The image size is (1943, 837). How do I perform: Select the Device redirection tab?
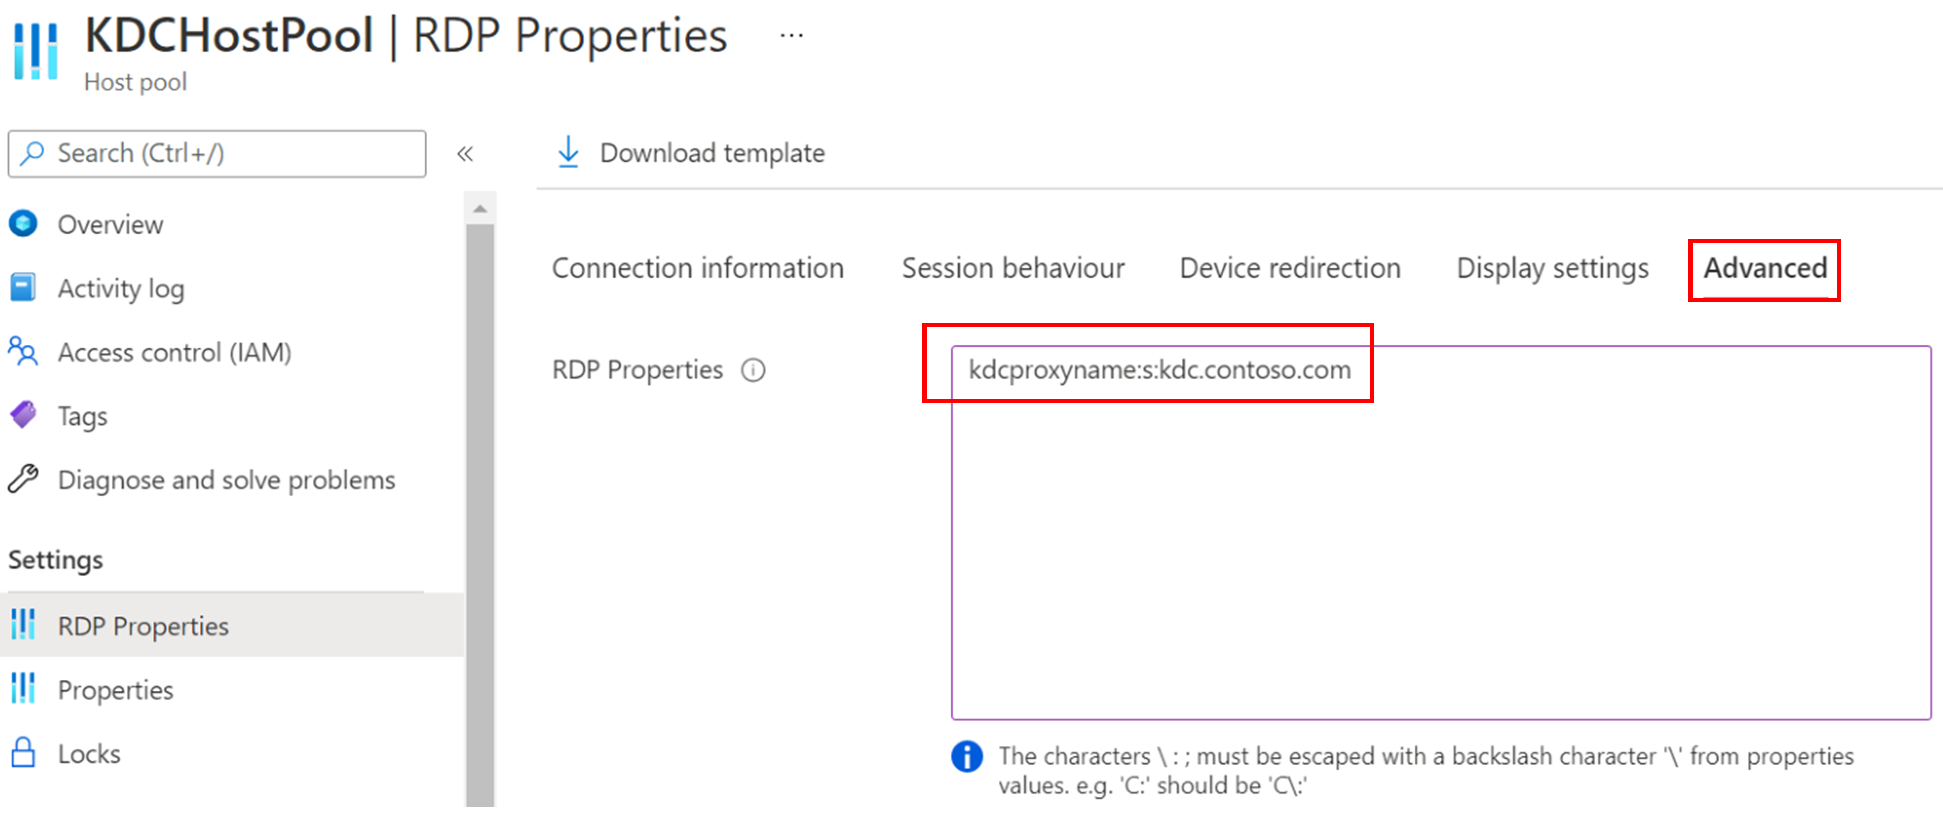1290,268
